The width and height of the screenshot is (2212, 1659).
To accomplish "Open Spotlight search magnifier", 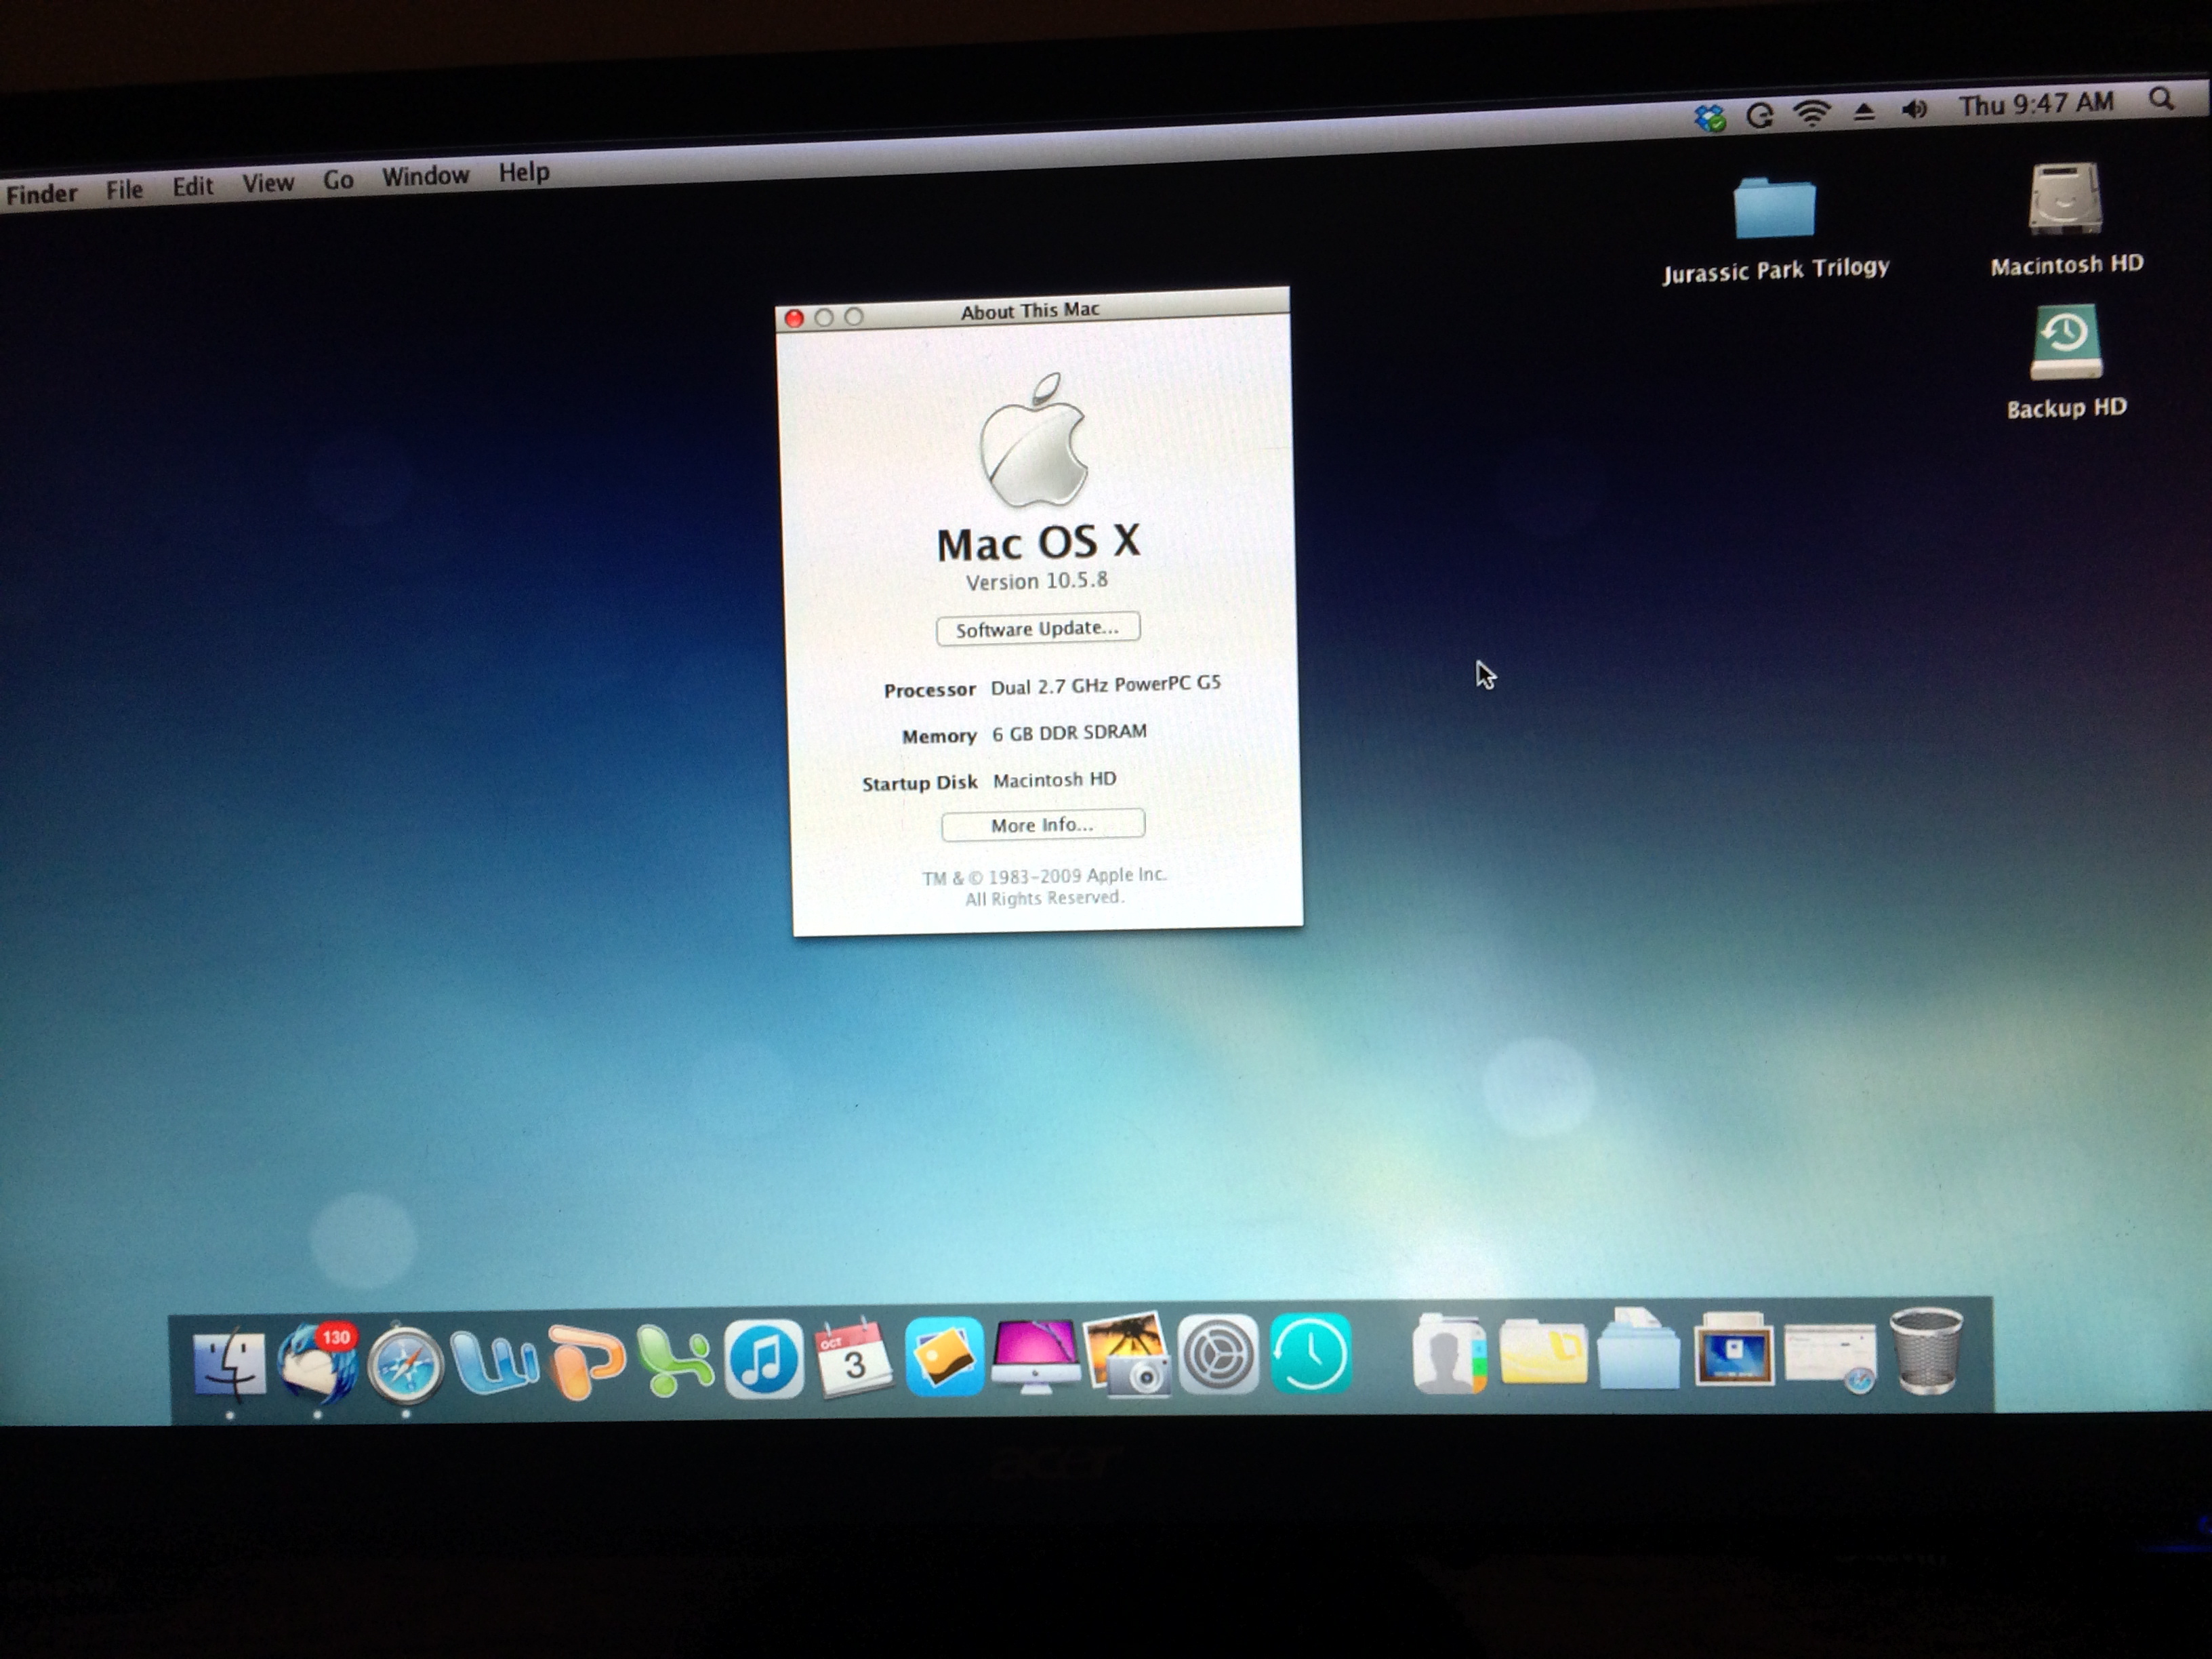I will [2162, 99].
